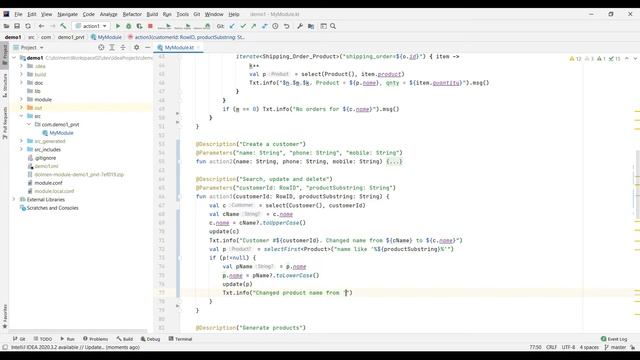Screen dimensions: 640x360
Task: Click the locate file target icon
Action: pos(101,48)
